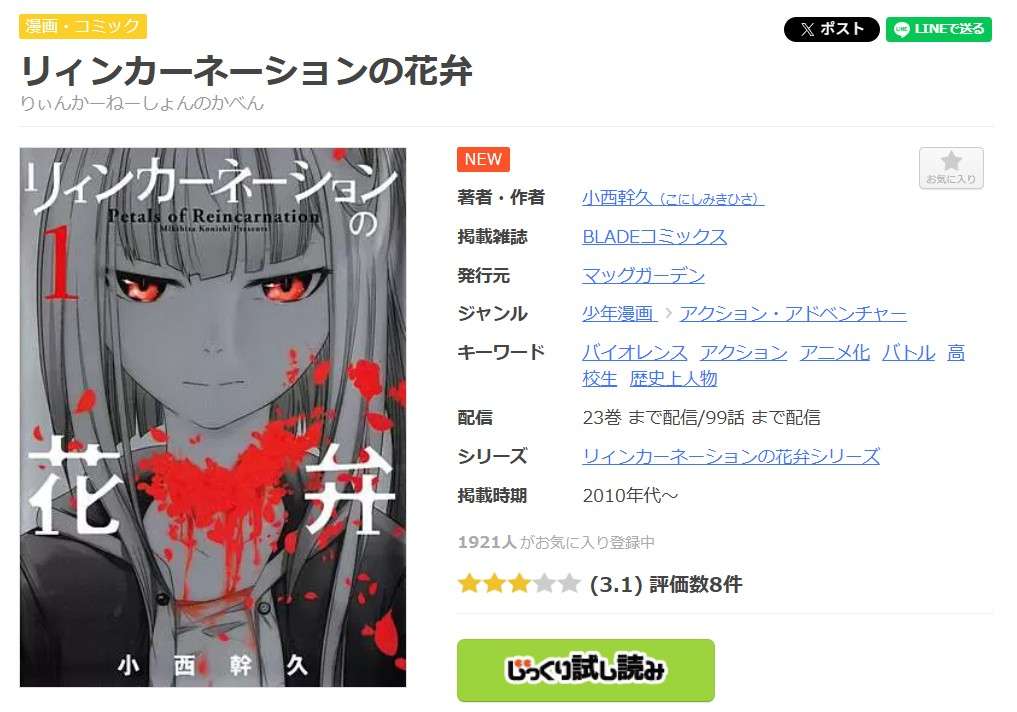Toggle the お気に入り star favorite button
The height and width of the screenshot is (712, 1017).
click(951, 168)
